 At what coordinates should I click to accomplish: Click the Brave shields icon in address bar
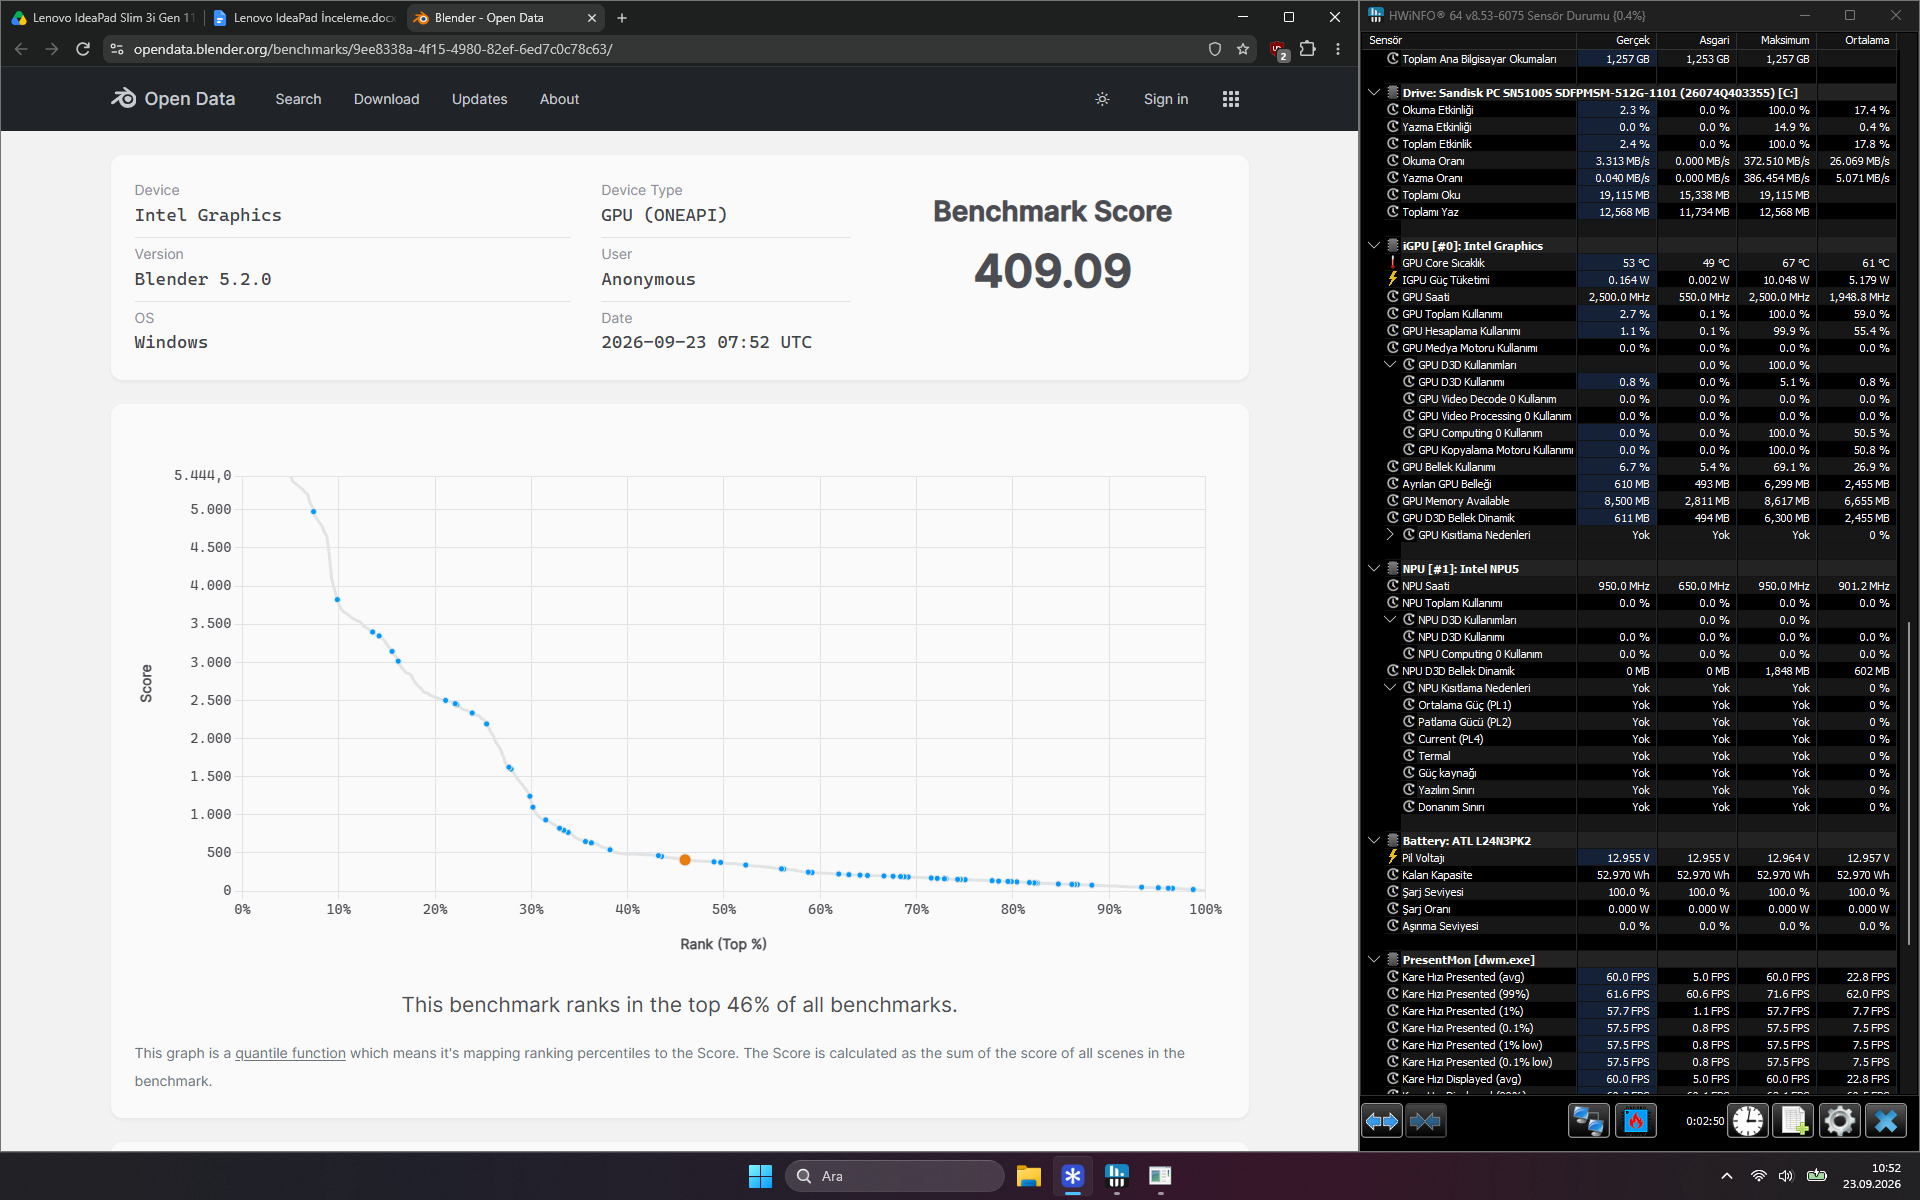tap(1215, 48)
